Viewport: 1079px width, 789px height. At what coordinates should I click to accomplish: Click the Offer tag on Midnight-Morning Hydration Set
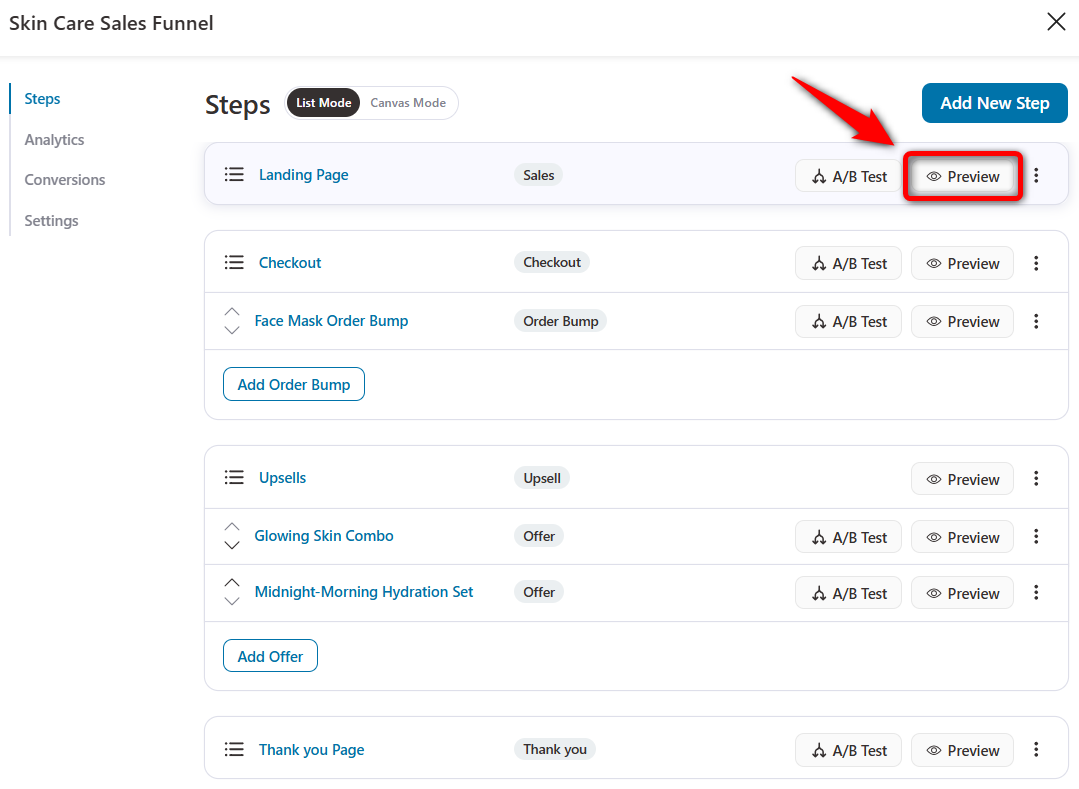coord(539,592)
